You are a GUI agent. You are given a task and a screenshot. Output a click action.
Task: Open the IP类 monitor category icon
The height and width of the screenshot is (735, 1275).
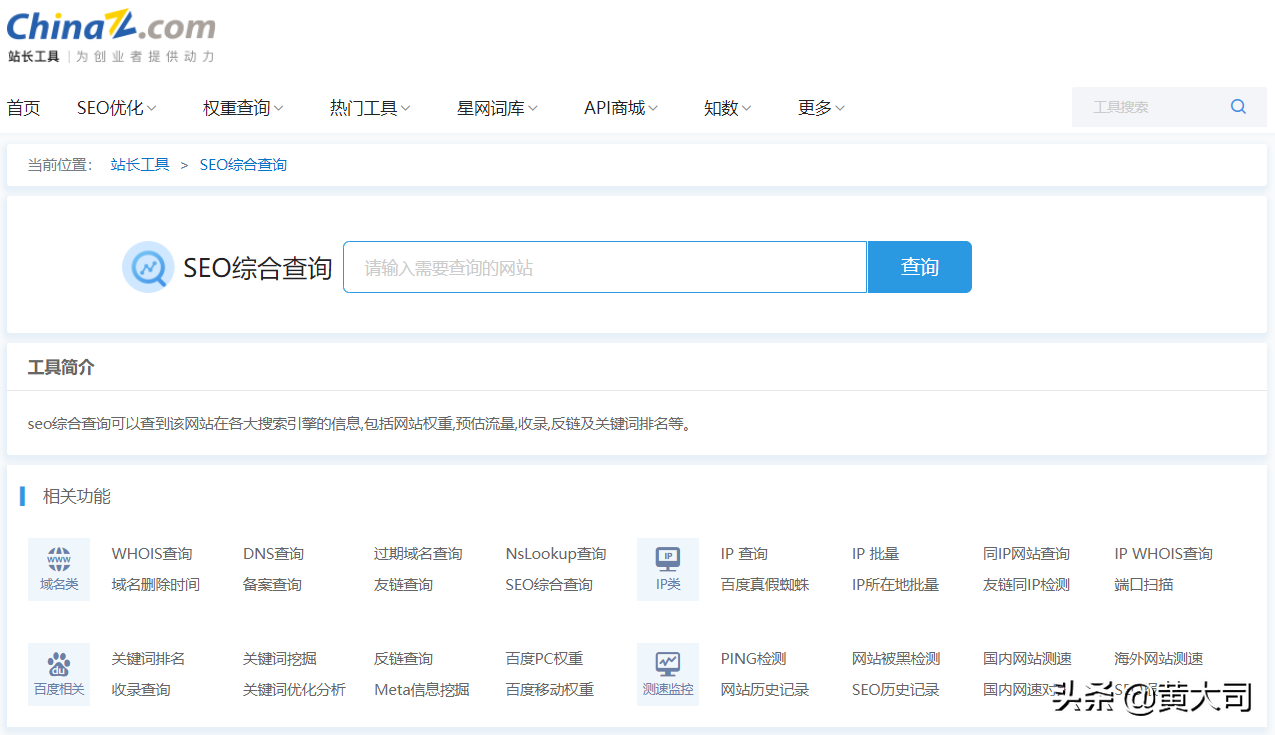(x=667, y=560)
